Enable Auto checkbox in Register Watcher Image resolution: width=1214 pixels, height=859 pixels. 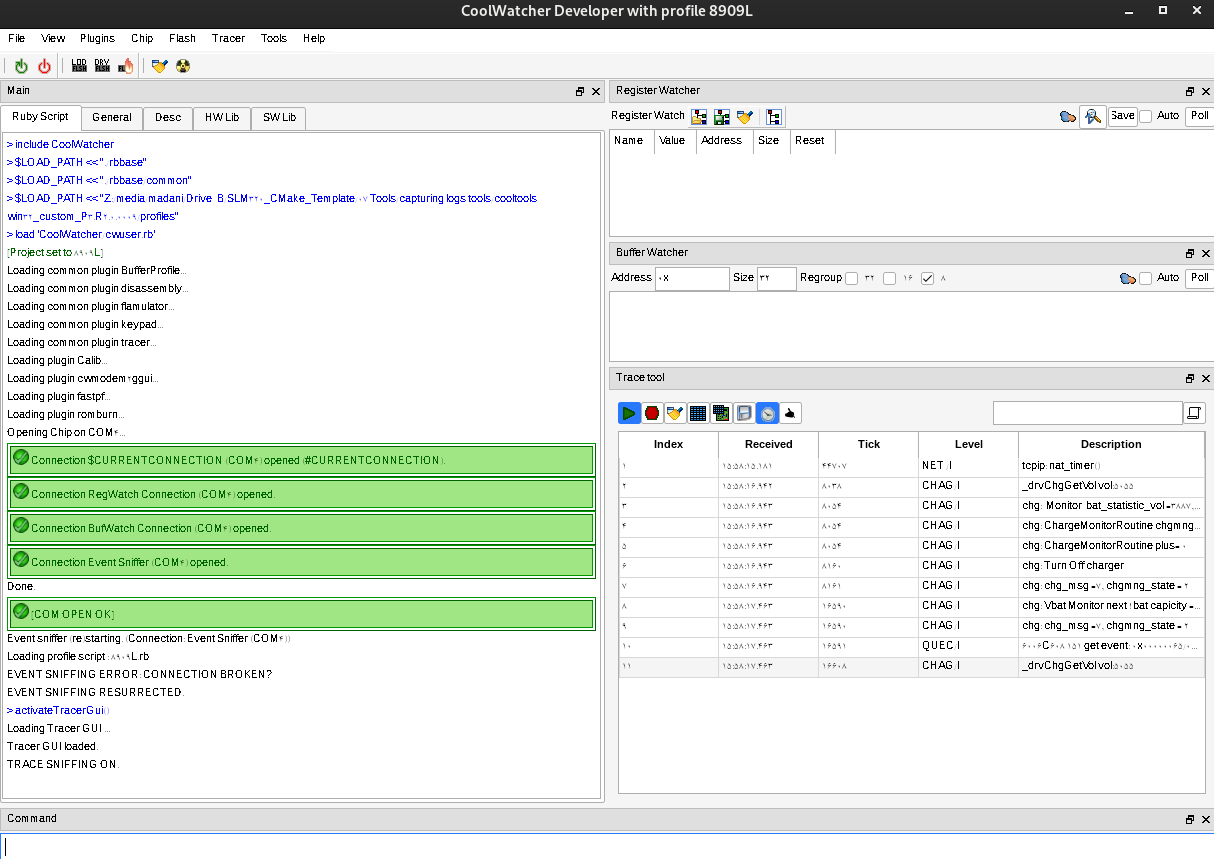pos(1146,116)
